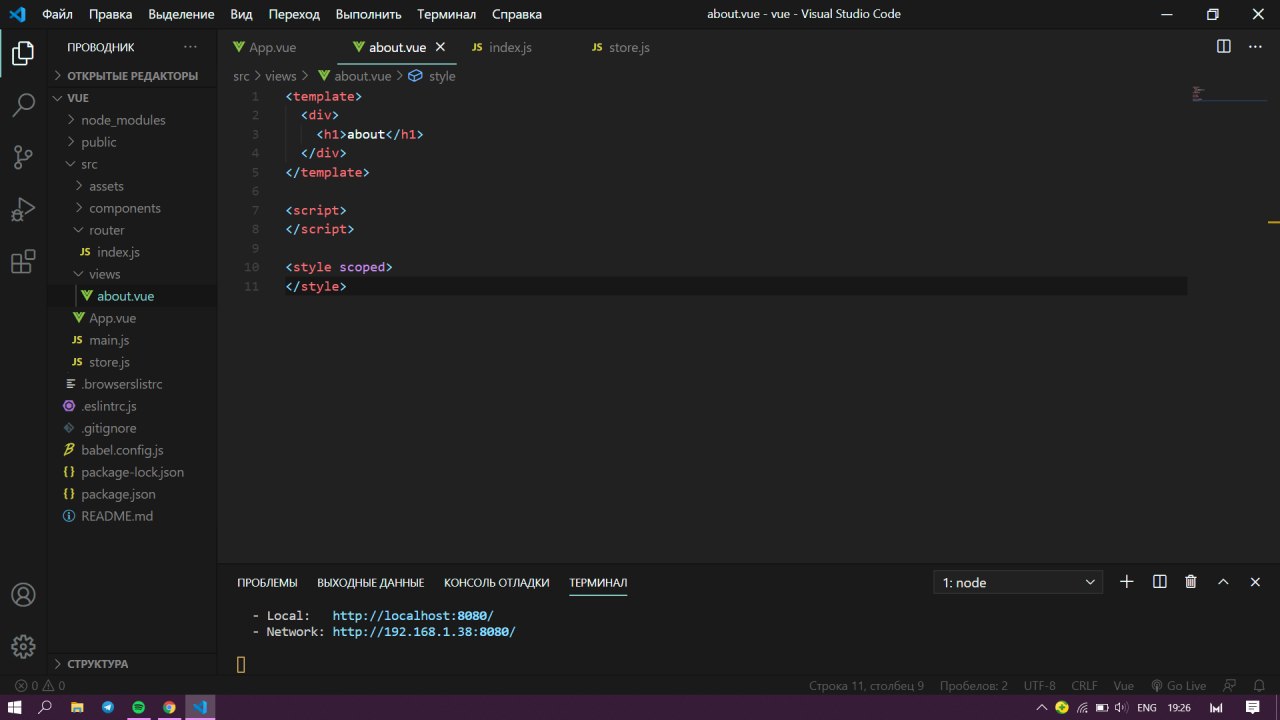The height and width of the screenshot is (720, 1280).
Task: Click the 'views' breadcrumb segment
Action: coord(281,76)
